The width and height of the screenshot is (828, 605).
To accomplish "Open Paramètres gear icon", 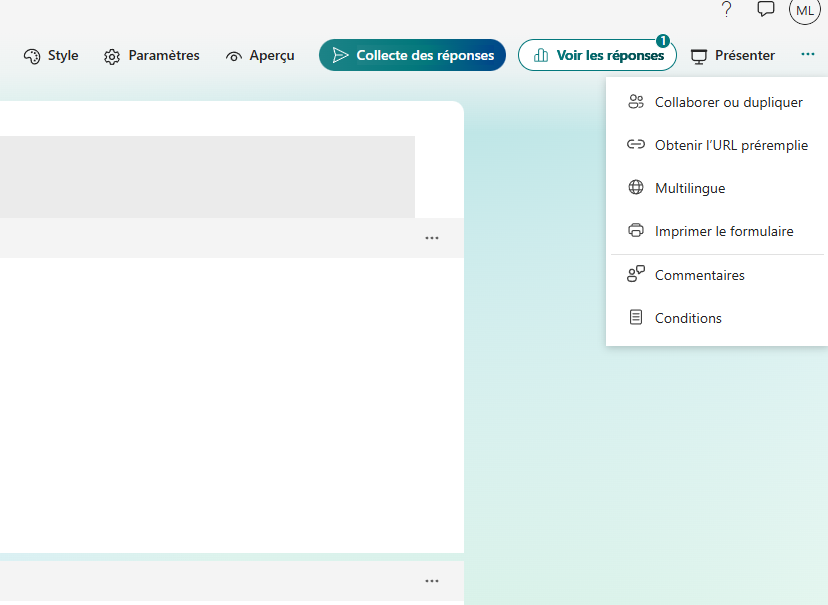I will point(112,56).
